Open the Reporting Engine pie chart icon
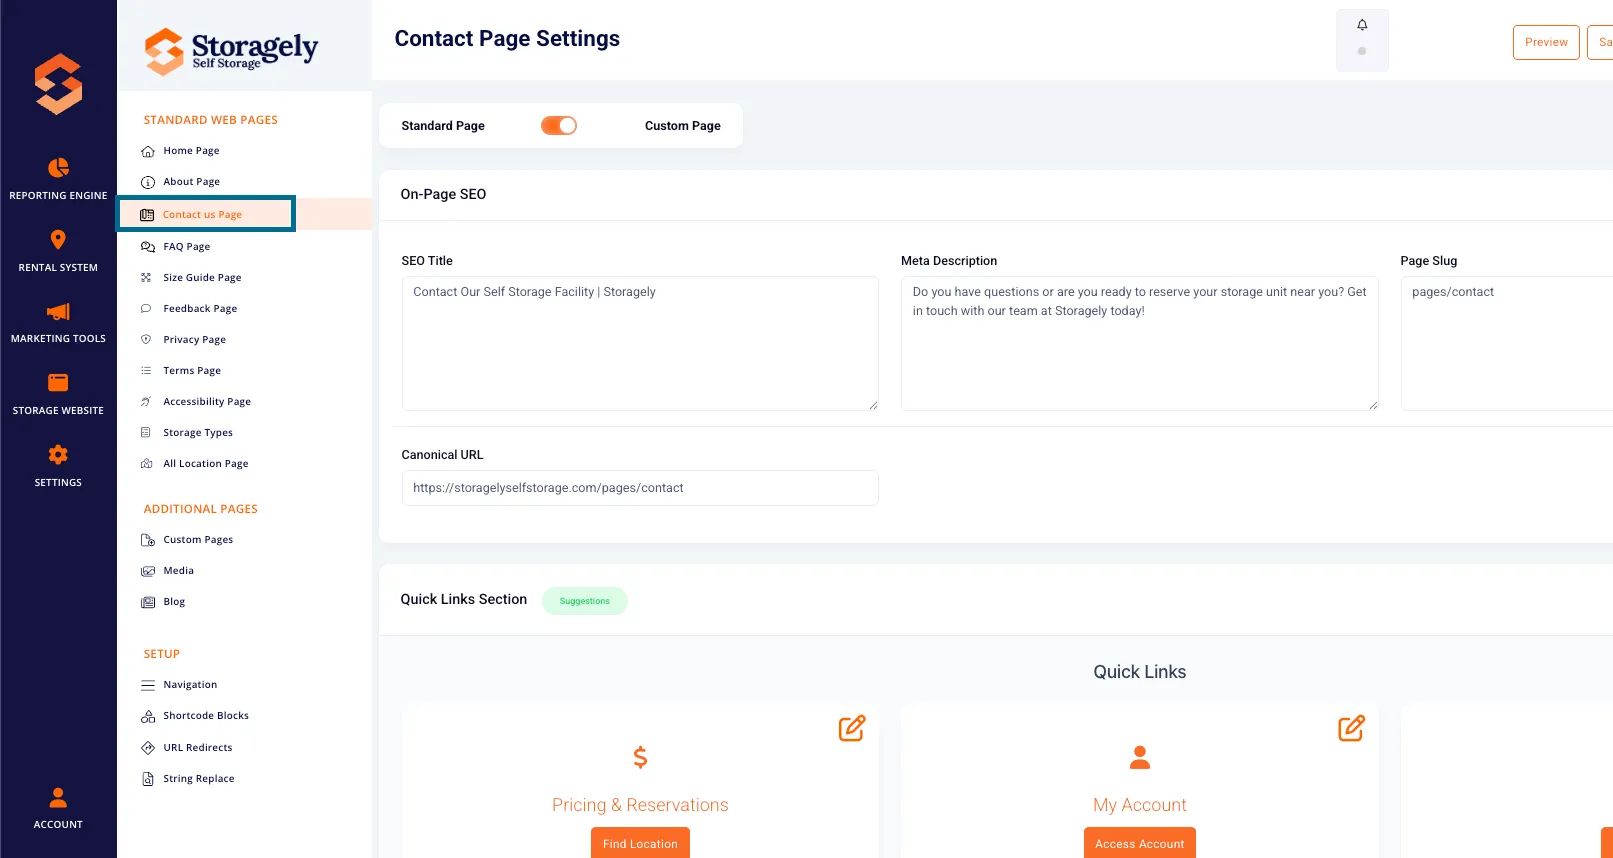 pos(58,167)
